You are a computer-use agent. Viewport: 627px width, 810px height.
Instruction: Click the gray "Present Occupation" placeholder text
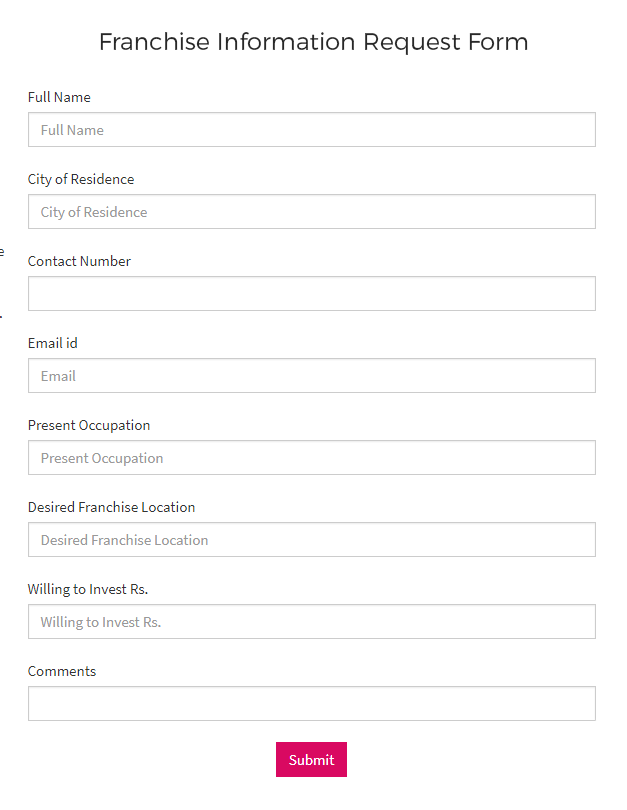click(x=102, y=458)
